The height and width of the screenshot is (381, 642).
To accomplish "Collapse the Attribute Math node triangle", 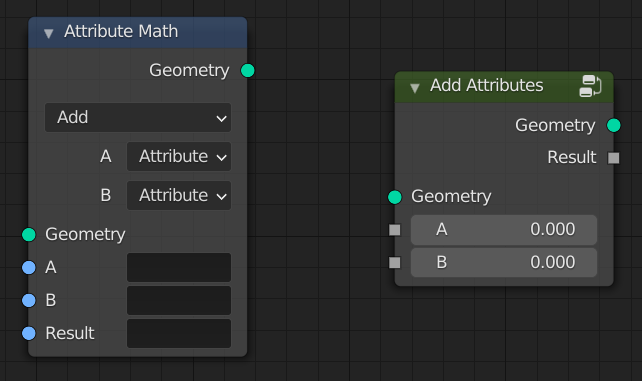I will pyautogui.click(x=49, y=34).
